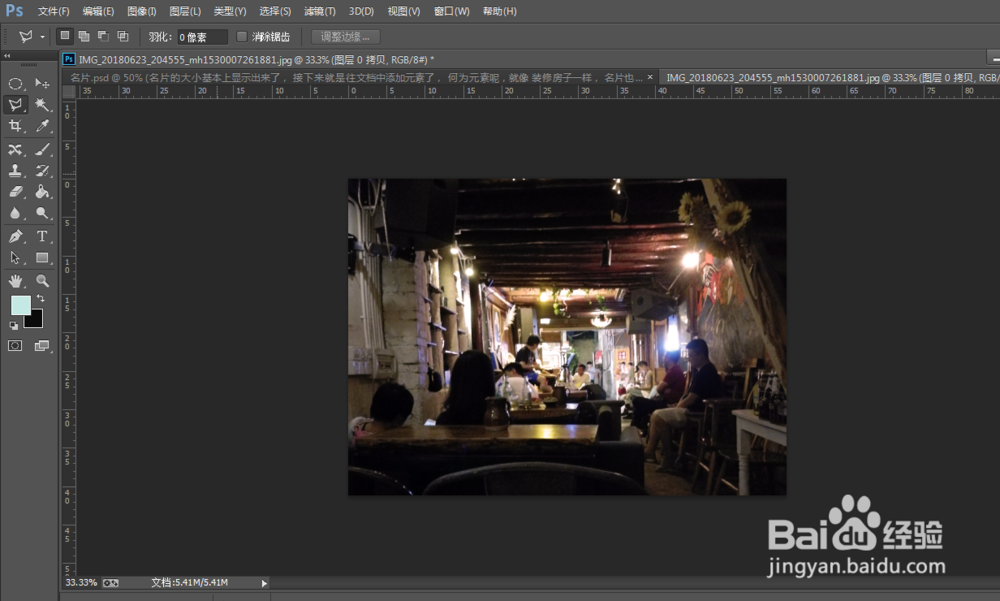
Task: Open the 选择(S) menu
Action: click(275, 11)
